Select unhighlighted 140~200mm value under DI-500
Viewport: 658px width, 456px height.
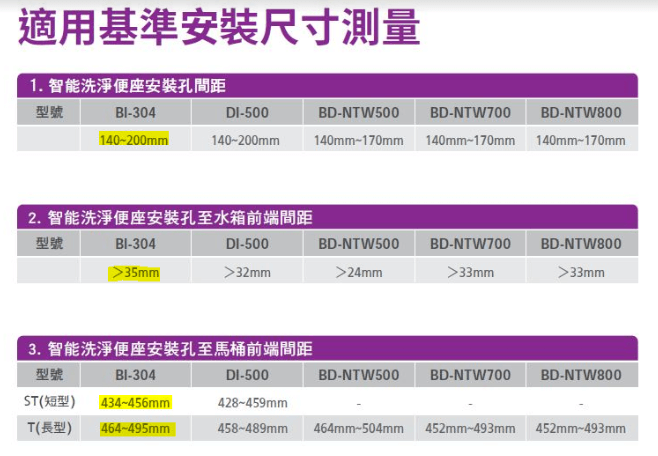point(245,140)
